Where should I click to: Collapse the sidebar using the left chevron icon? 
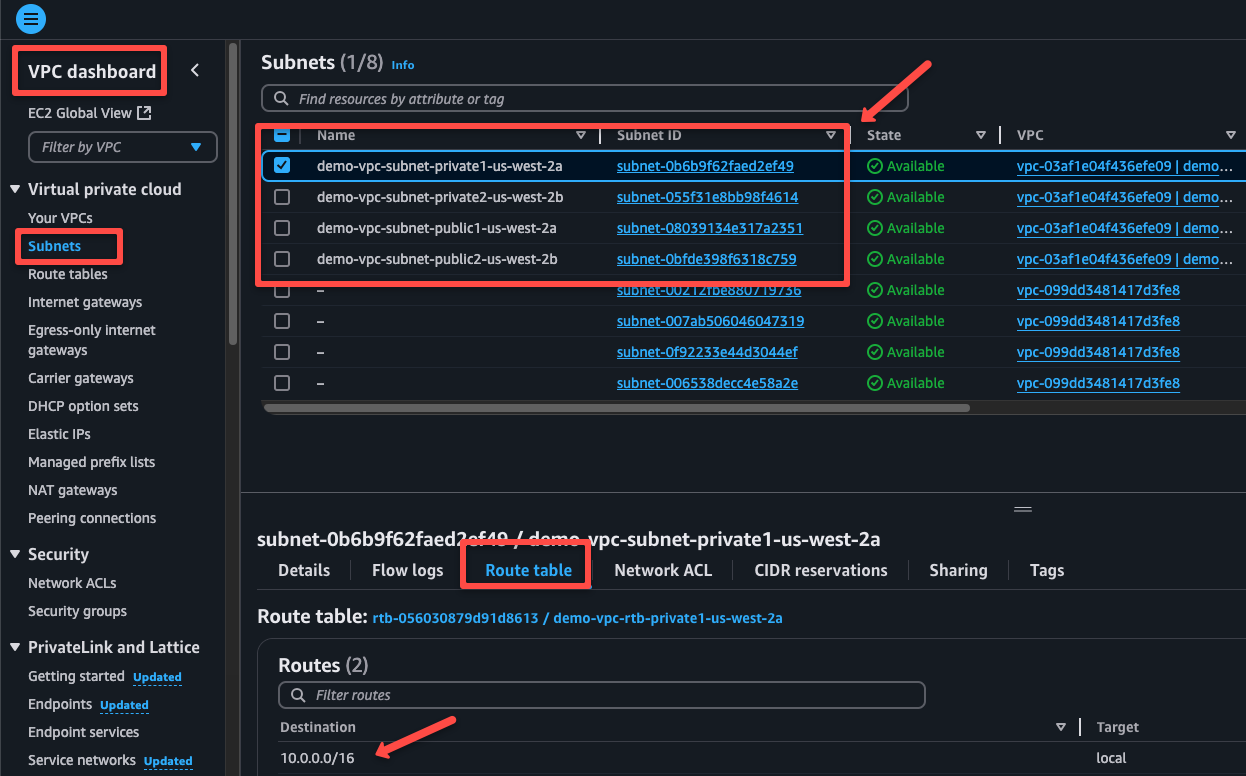pos(194,70)
